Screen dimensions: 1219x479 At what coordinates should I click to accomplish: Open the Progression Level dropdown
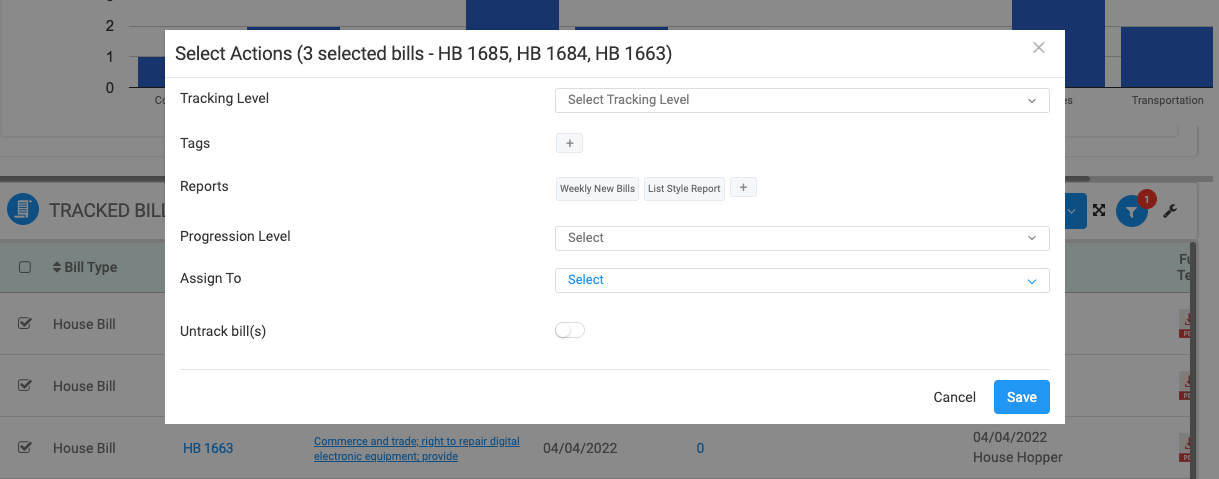tap(802, 238)
